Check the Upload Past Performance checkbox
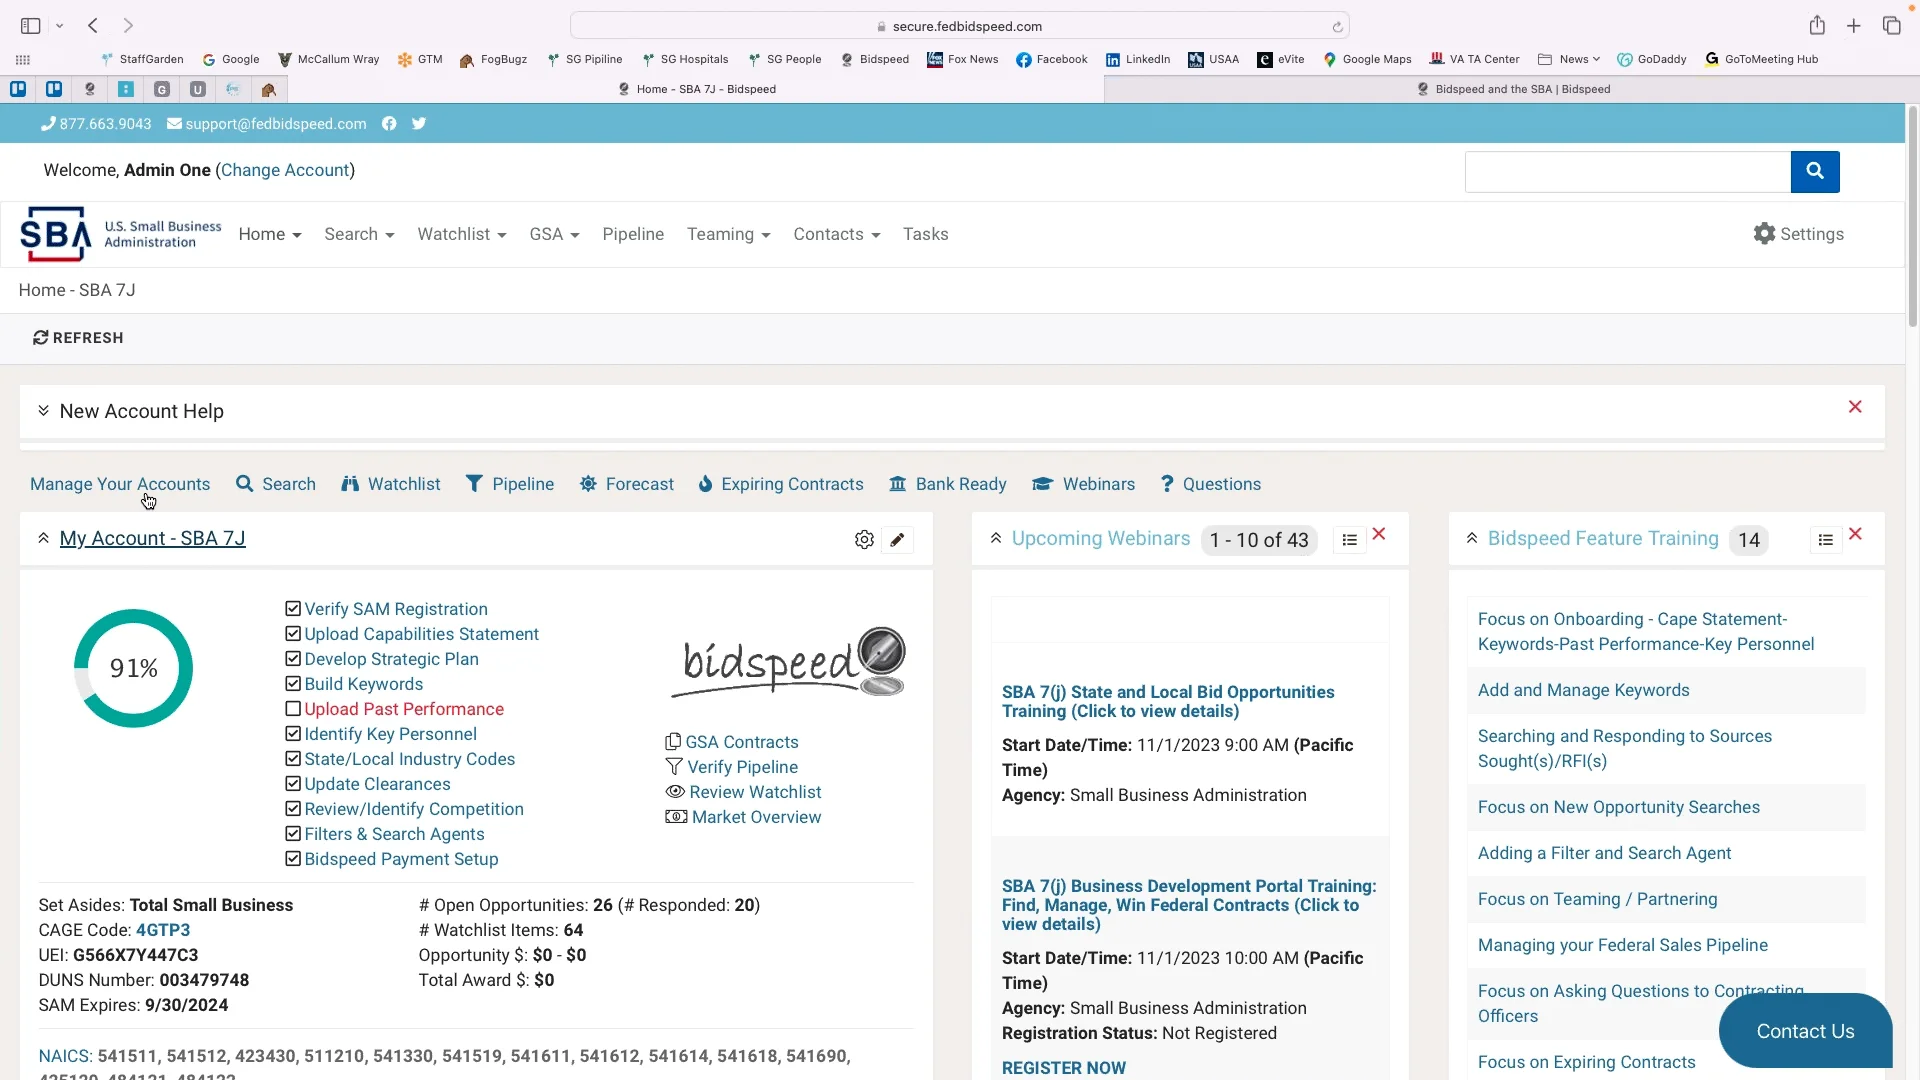Image resolution: width=1920 pixels, height=1080 pixels. click(293, 709)
